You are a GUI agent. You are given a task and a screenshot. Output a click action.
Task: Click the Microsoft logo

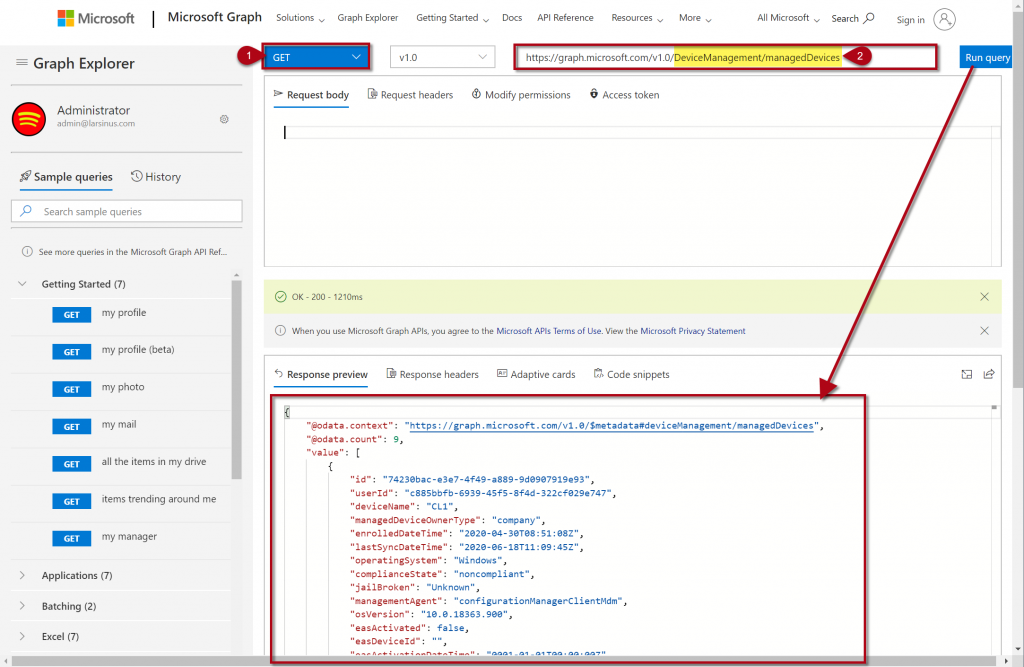coord(95,18)
